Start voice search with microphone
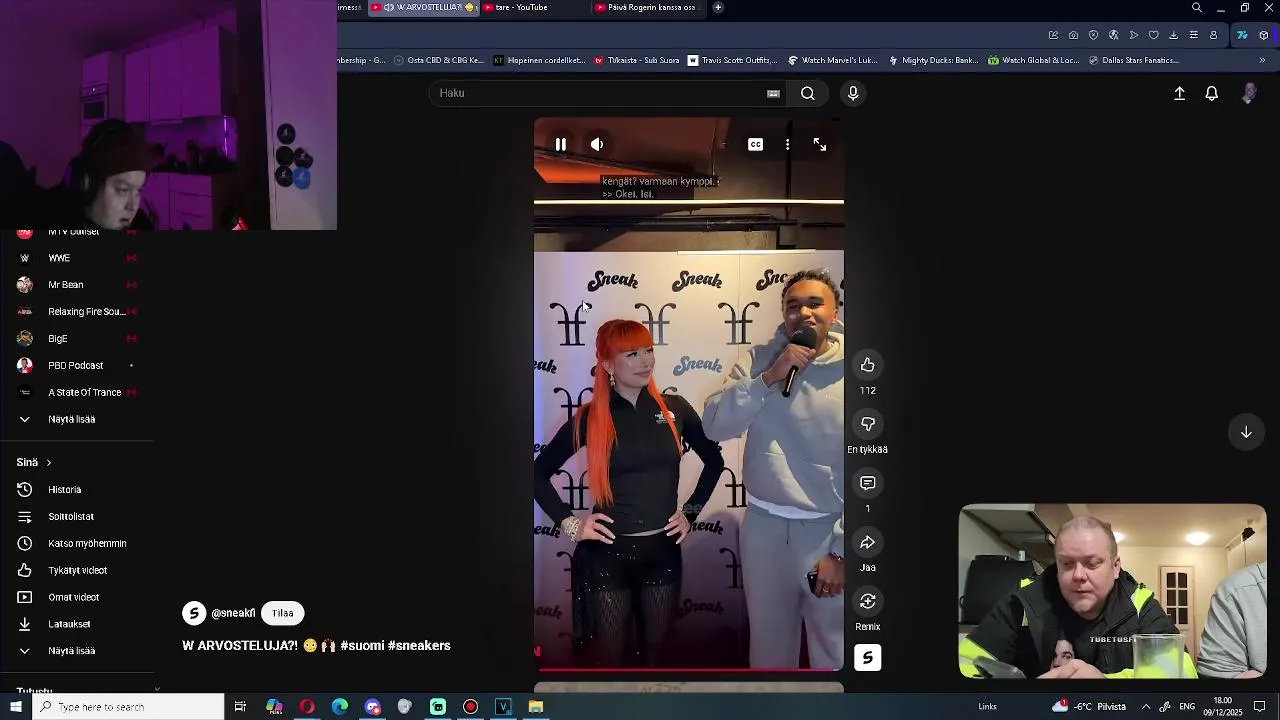Image resolution: width=1280 pixels, height=720 pixels. click(x=853, y=93)
